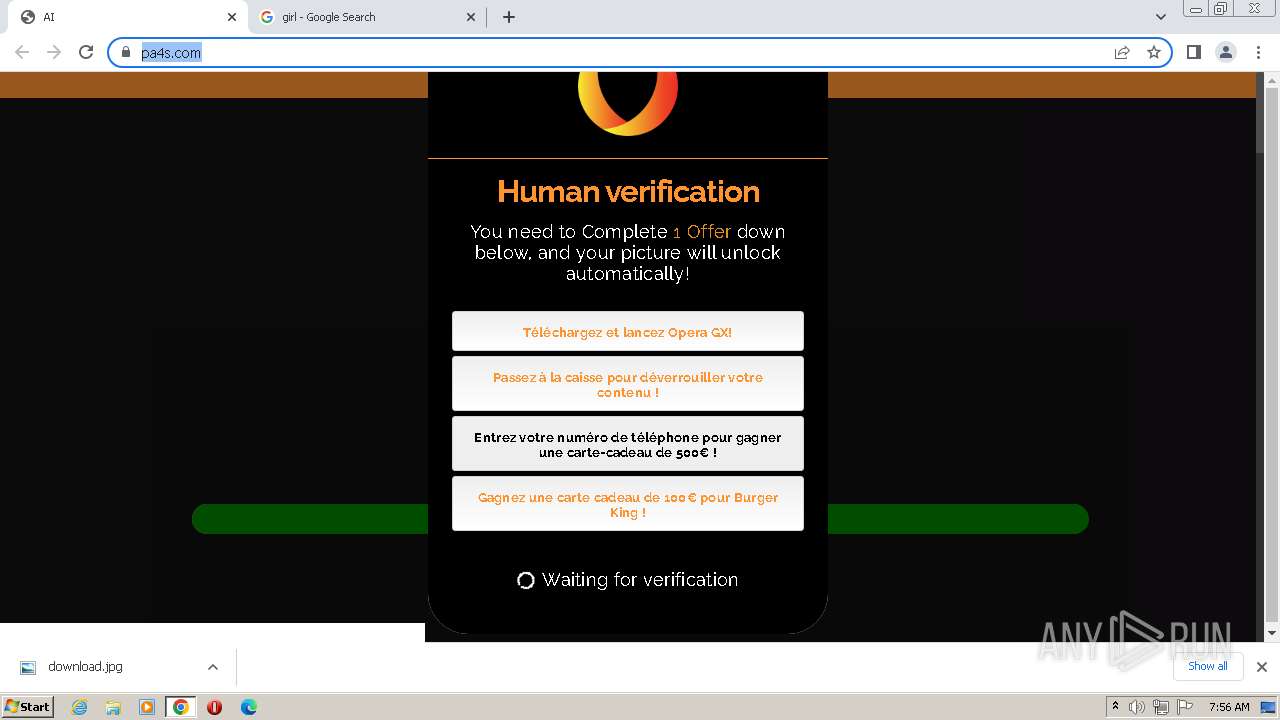The width and height of the screenshot is (1280, 720).
Task: Open Opera from the taskbar
Action: (x=214, y=707)
